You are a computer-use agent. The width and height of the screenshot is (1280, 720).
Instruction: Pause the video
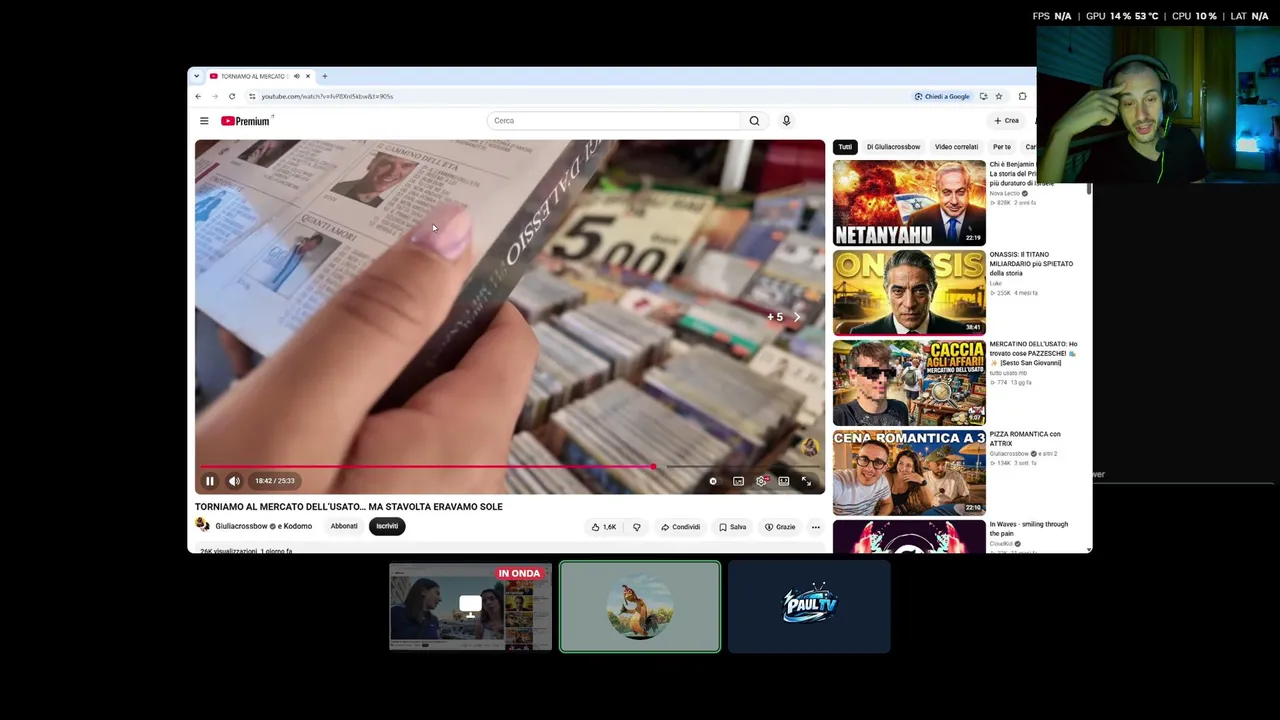click(x=210, y=481)
